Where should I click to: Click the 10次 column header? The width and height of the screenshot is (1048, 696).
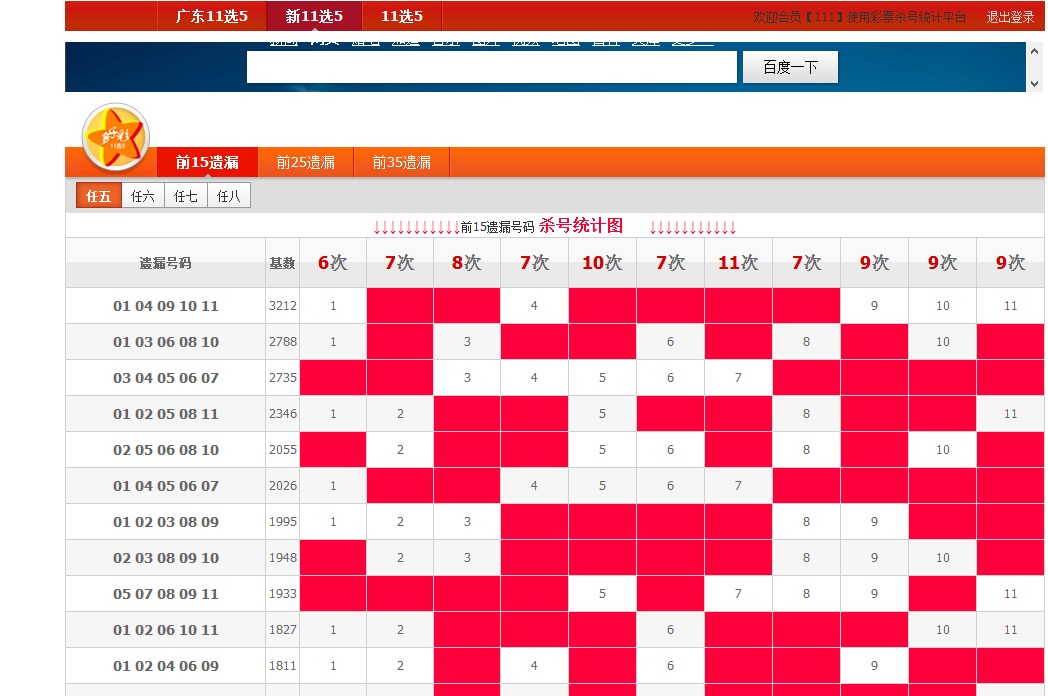pos(602,263)
